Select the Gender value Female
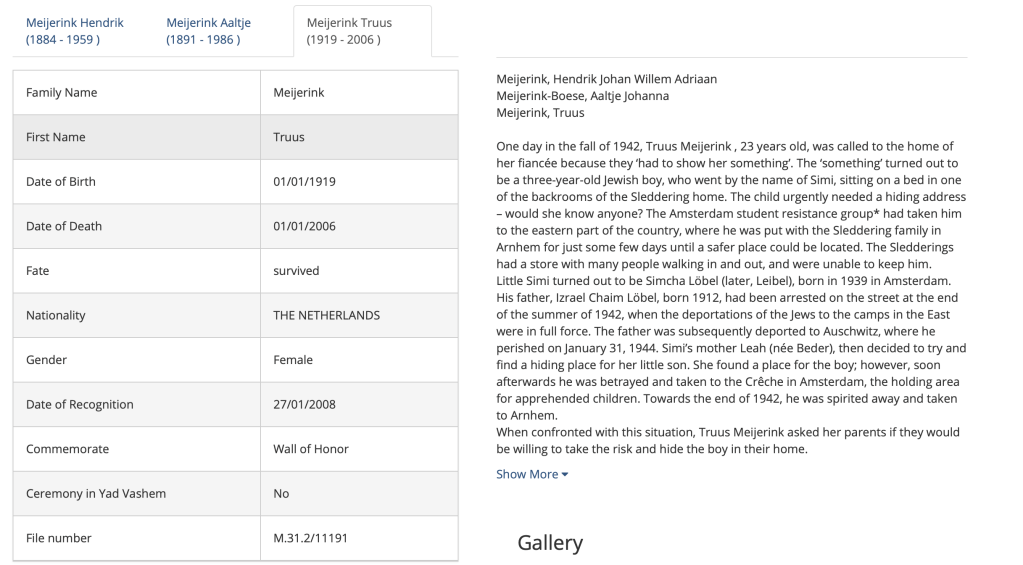The width and height of the screenshot is (1023, 565). tap(293, 360)
